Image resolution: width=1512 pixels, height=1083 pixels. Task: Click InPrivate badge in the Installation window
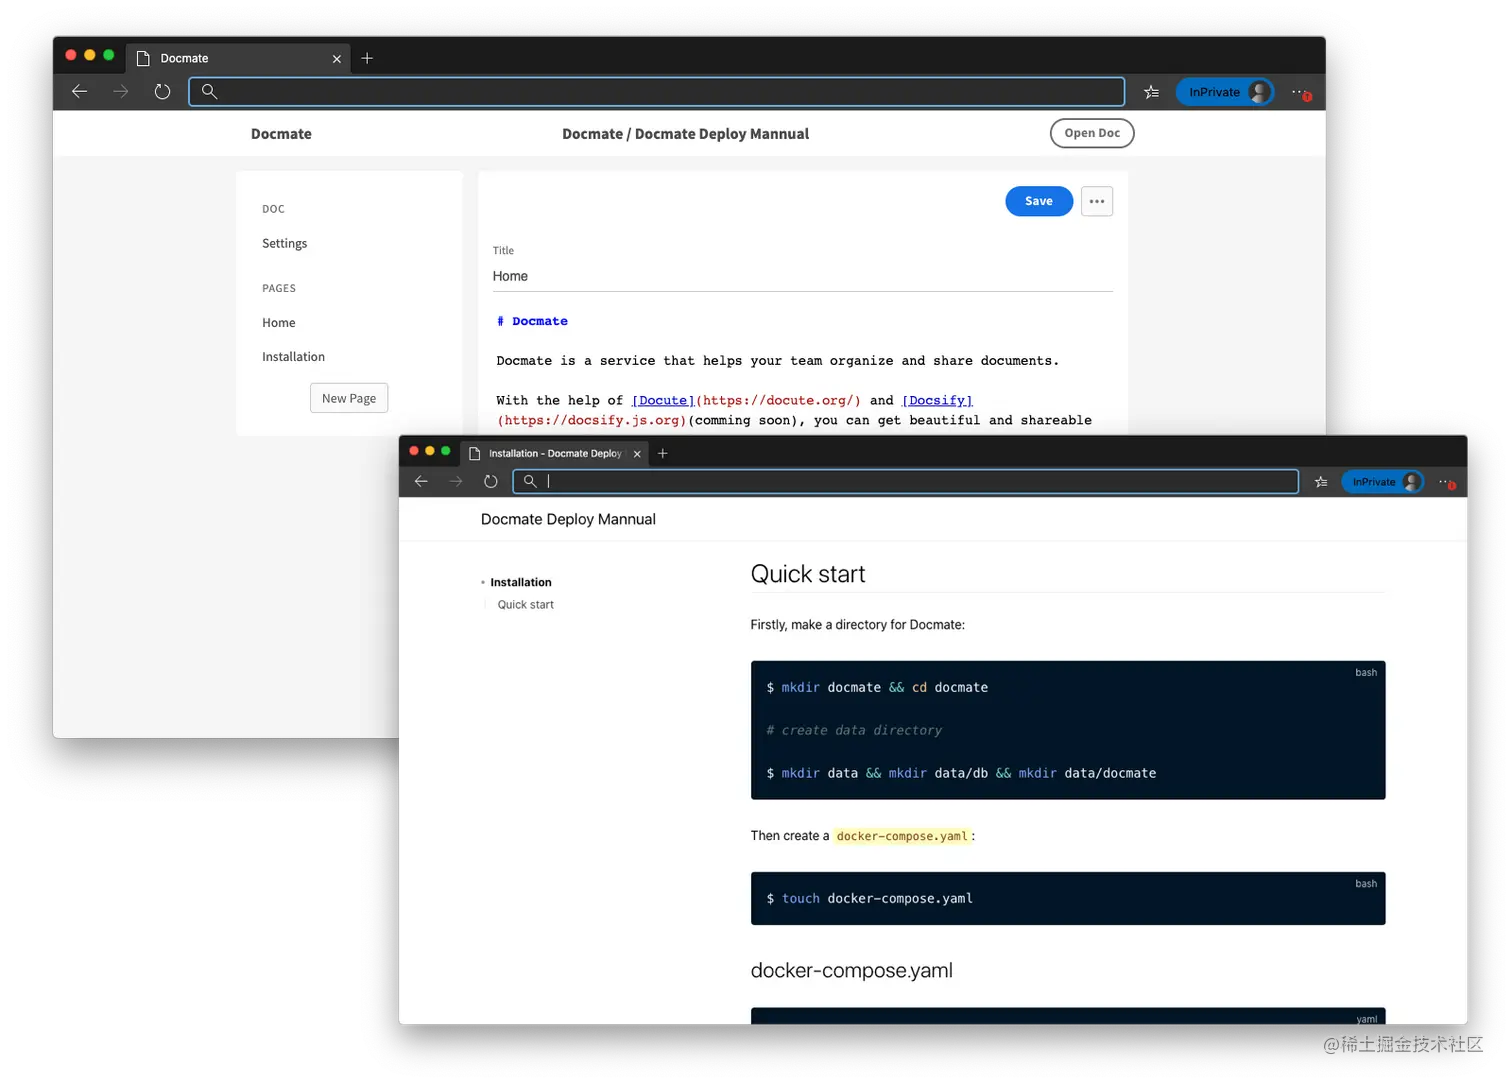[x=1382, y=482]
